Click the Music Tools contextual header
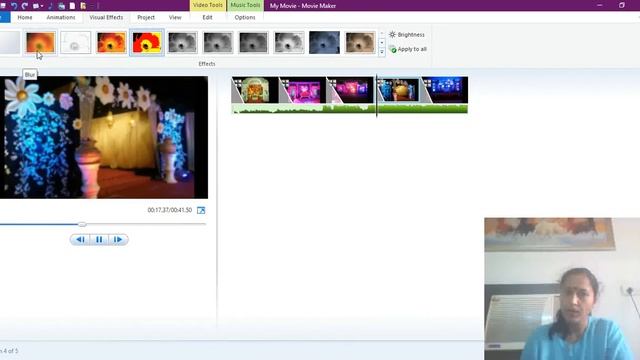 (245, 5)
